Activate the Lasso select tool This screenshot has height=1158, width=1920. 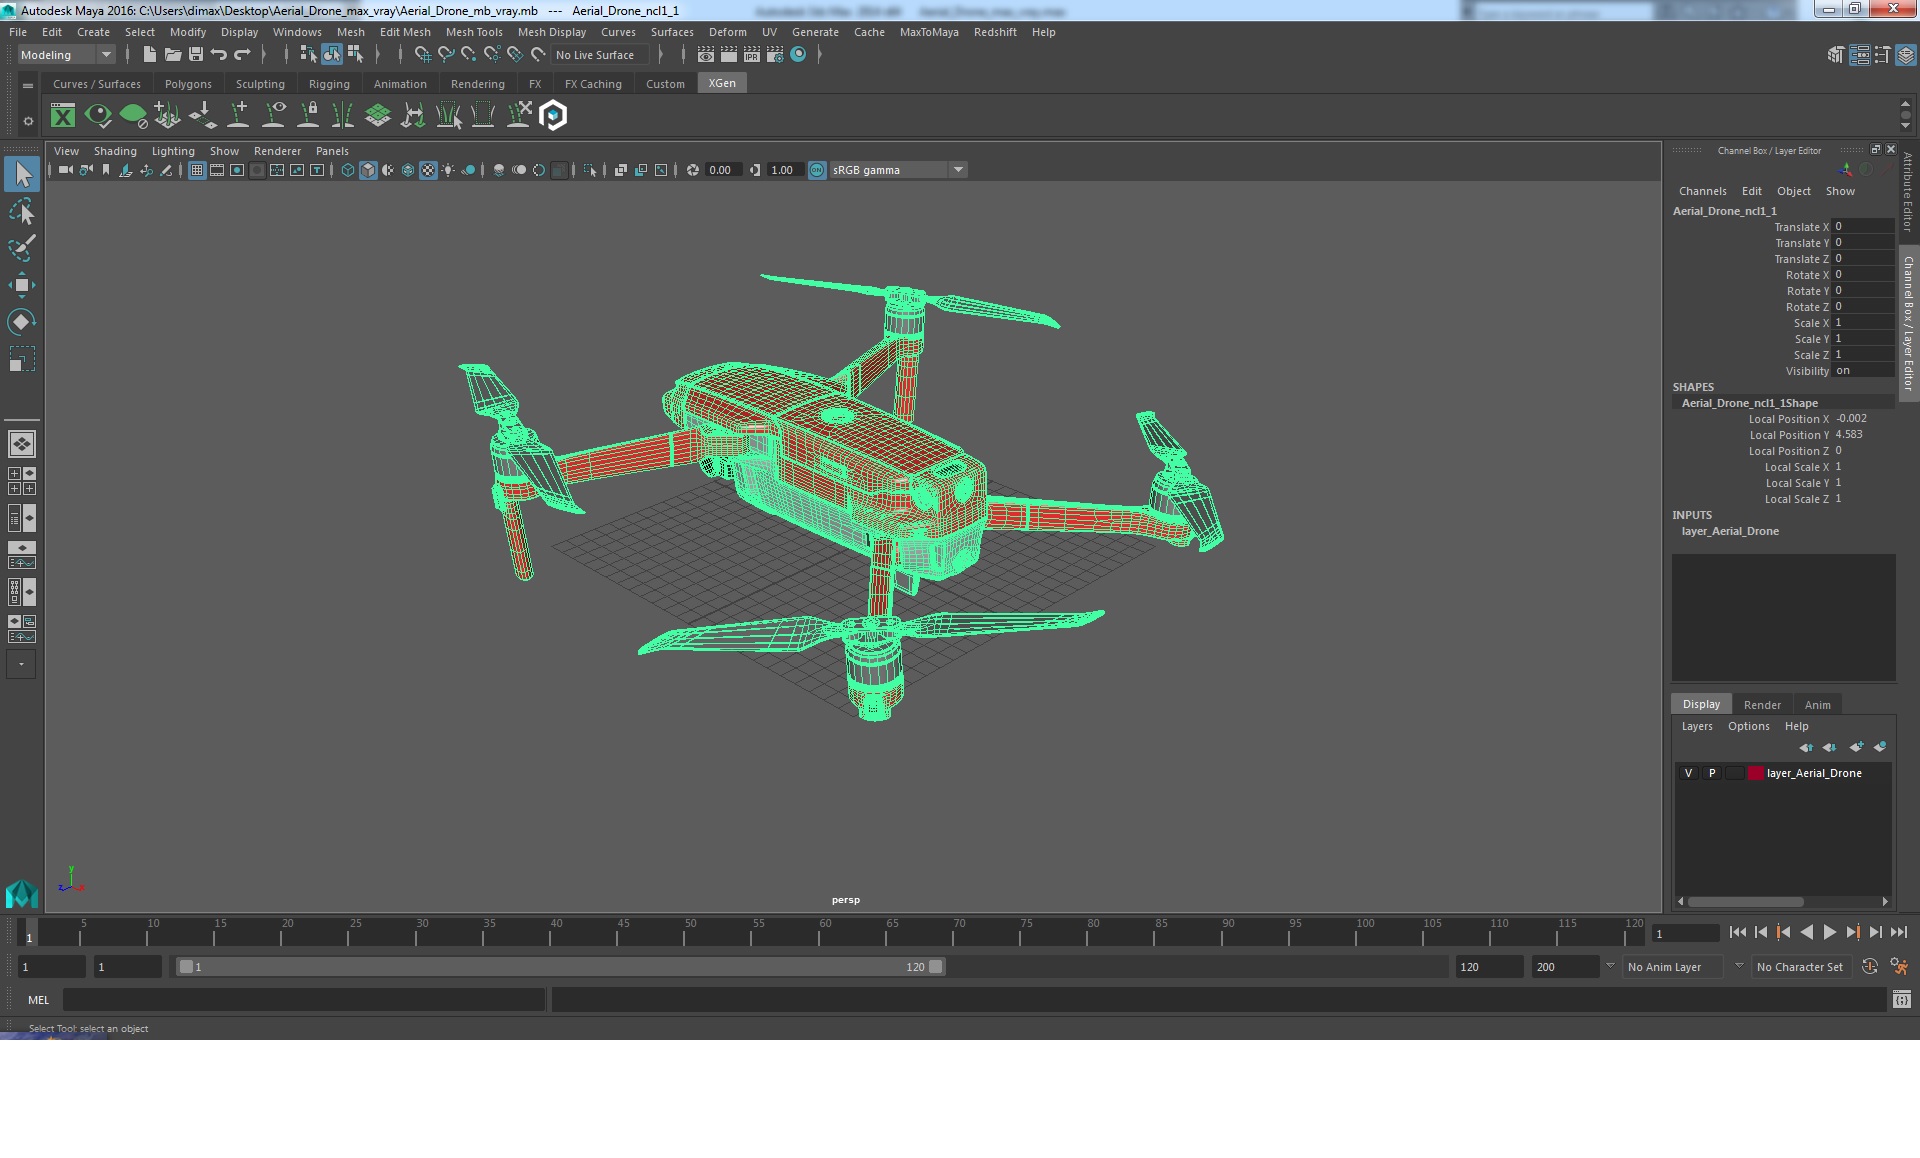pos(22,212)
